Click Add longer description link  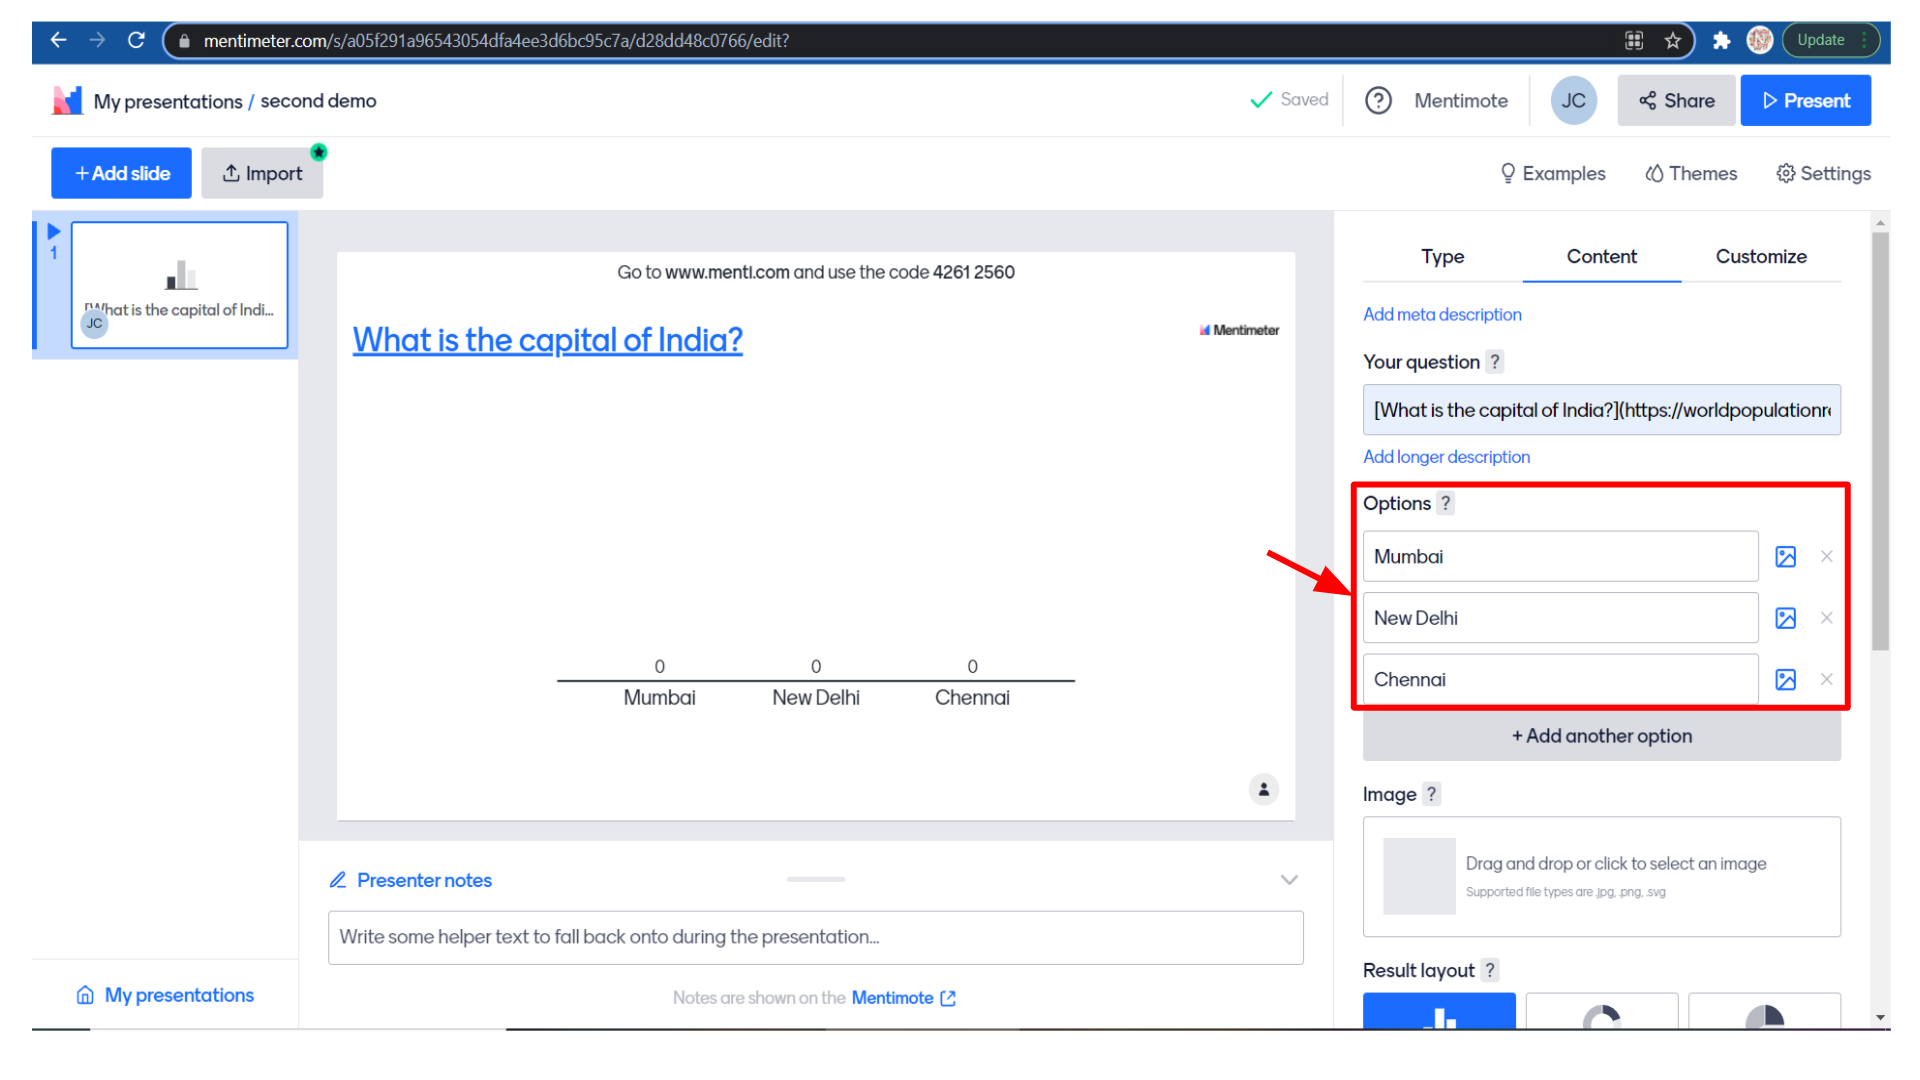1446,457
